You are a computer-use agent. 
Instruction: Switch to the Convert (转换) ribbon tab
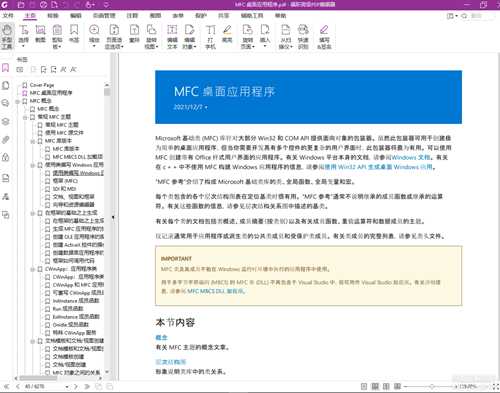point(53,15)
